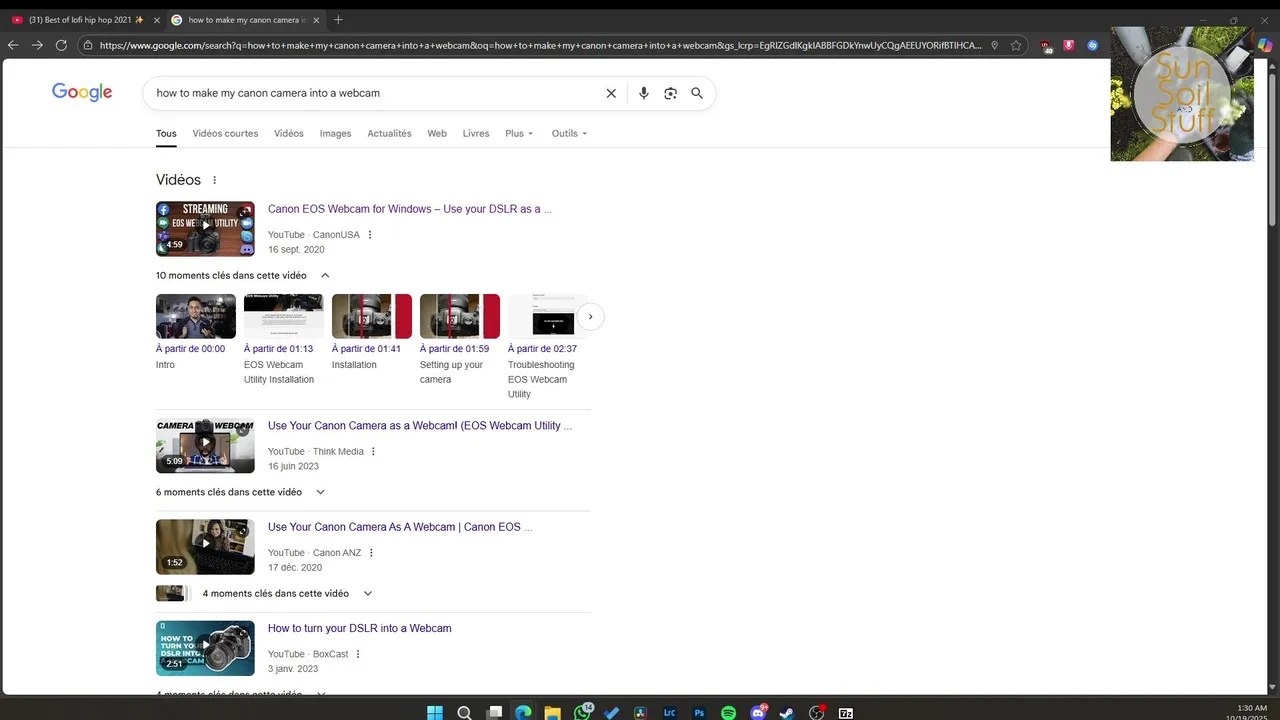Image resolution: width=1280 pixels, height=720 pixels.
Task: Open Copilot in the browser sidebar
Action: (x=1265, y=45)
